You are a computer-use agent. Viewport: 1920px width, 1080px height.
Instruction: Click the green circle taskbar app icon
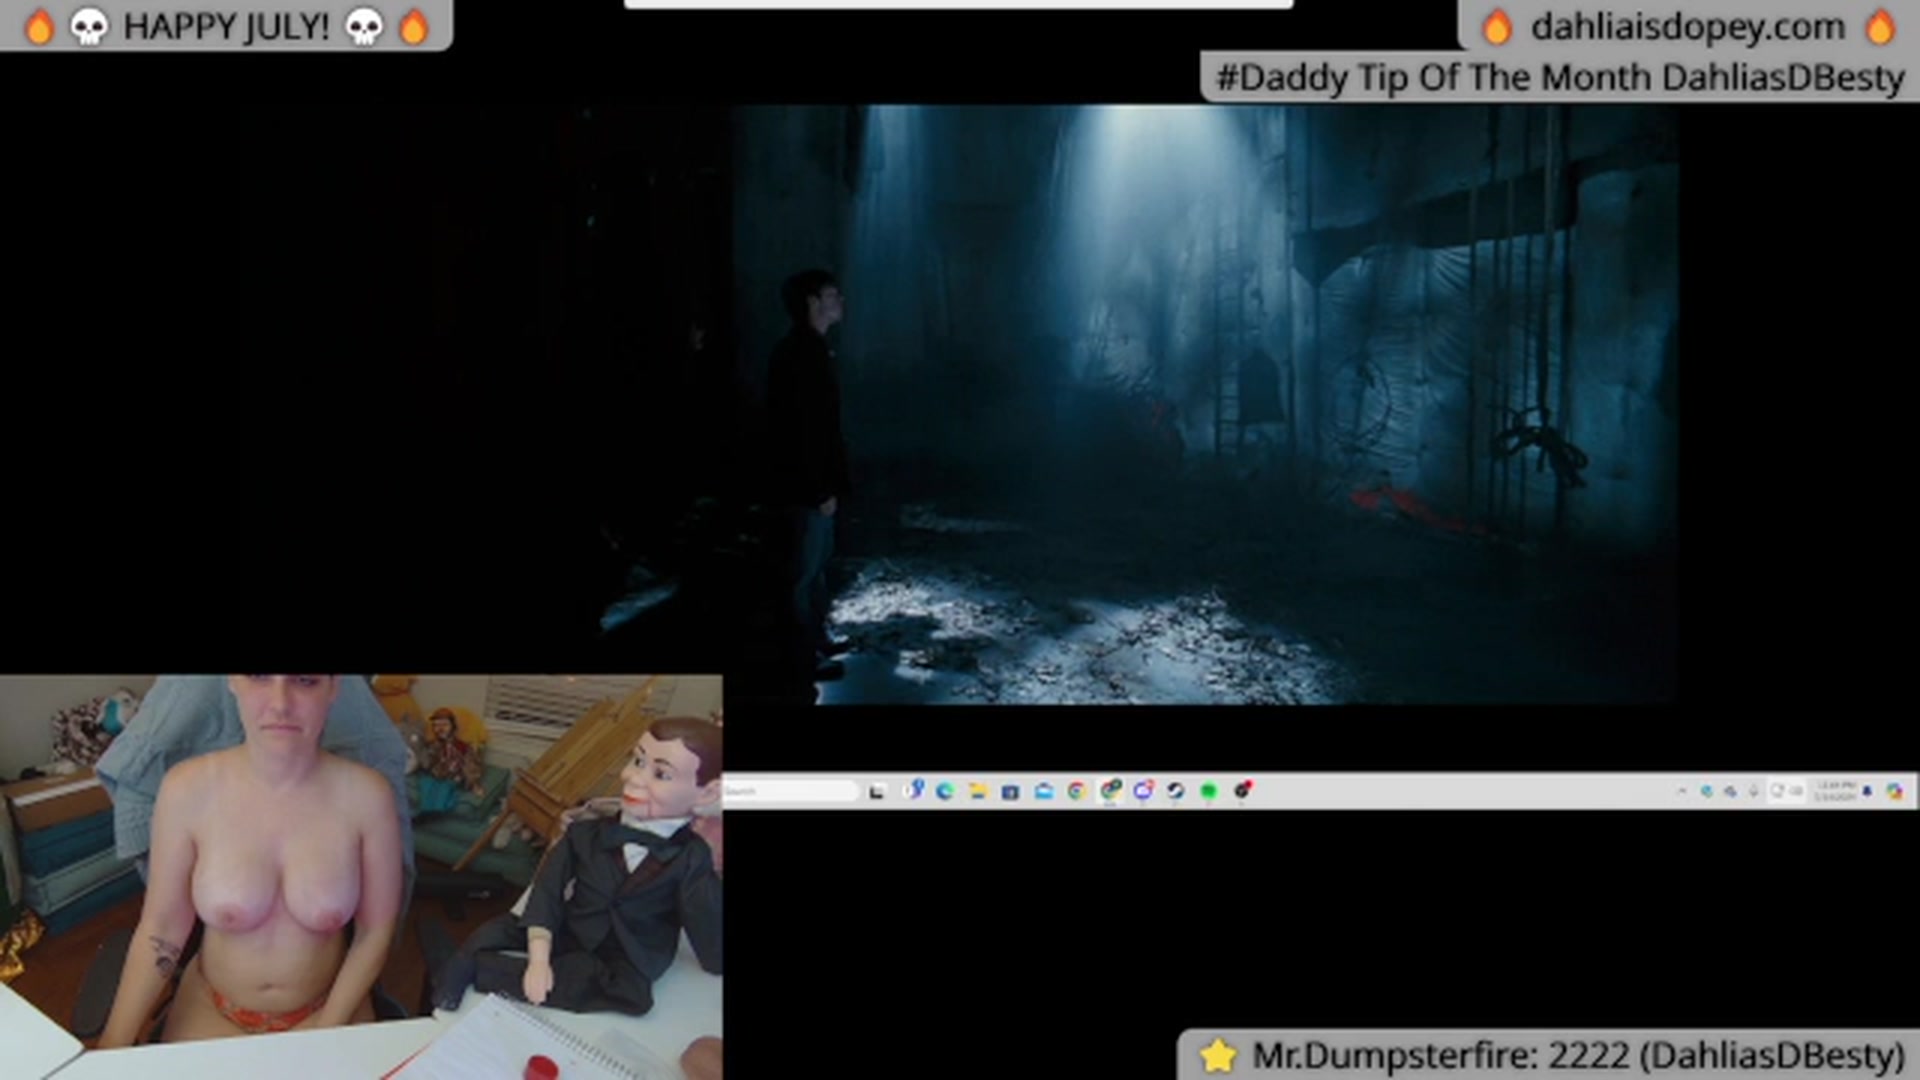point(1208,791)
